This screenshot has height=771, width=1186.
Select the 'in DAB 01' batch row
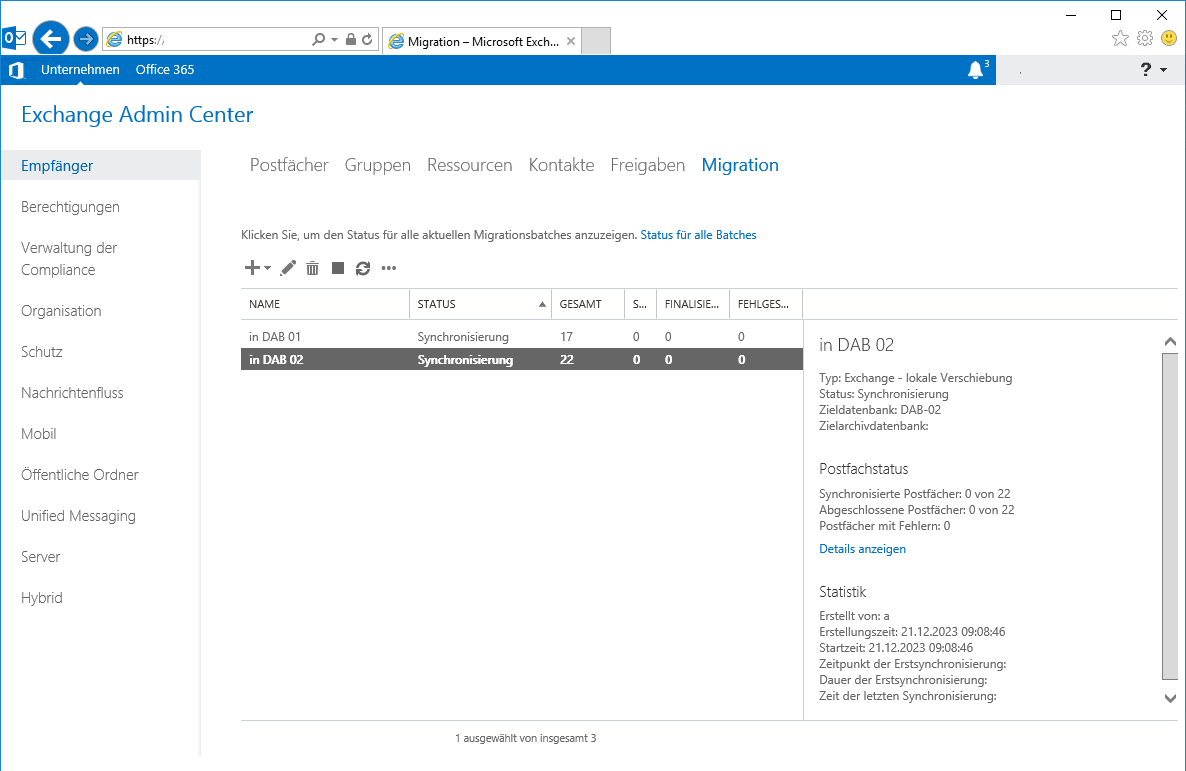(x=275, y=337)
